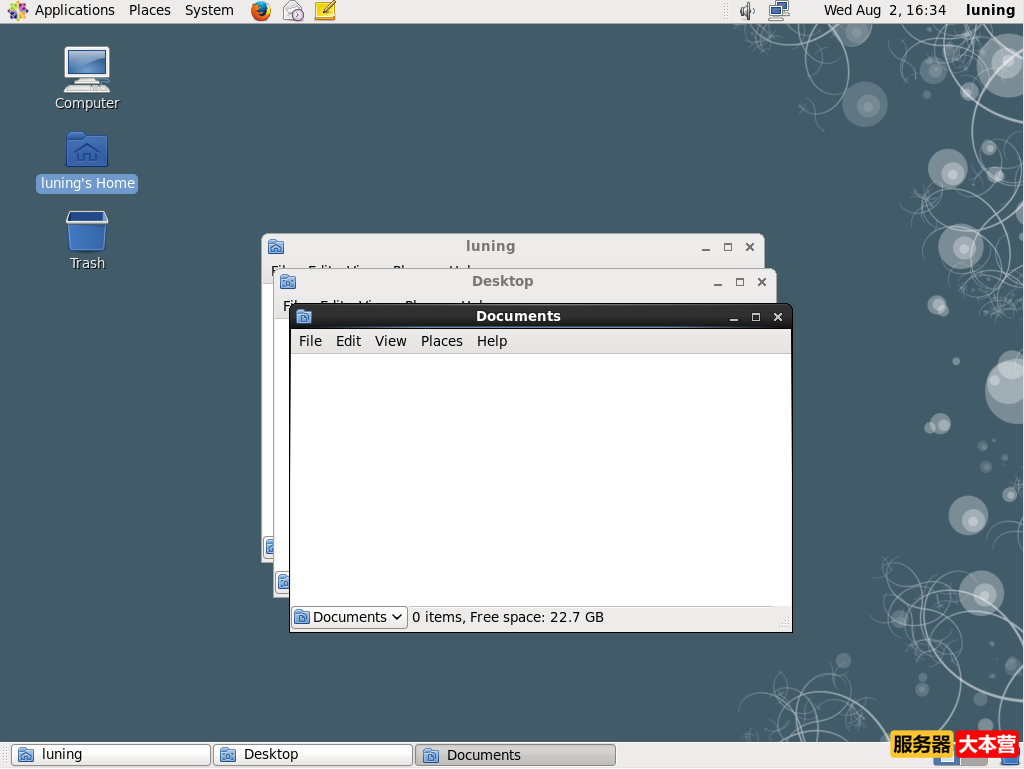Select the Trash desktop icon
1024x769 pixels.
87,232
